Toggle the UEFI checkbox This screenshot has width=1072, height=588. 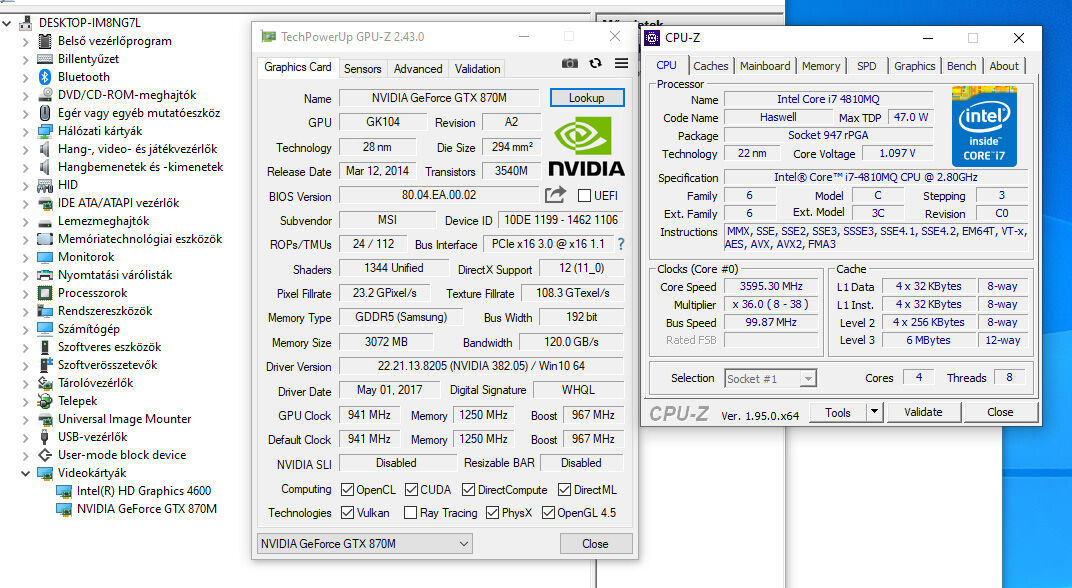585,196
